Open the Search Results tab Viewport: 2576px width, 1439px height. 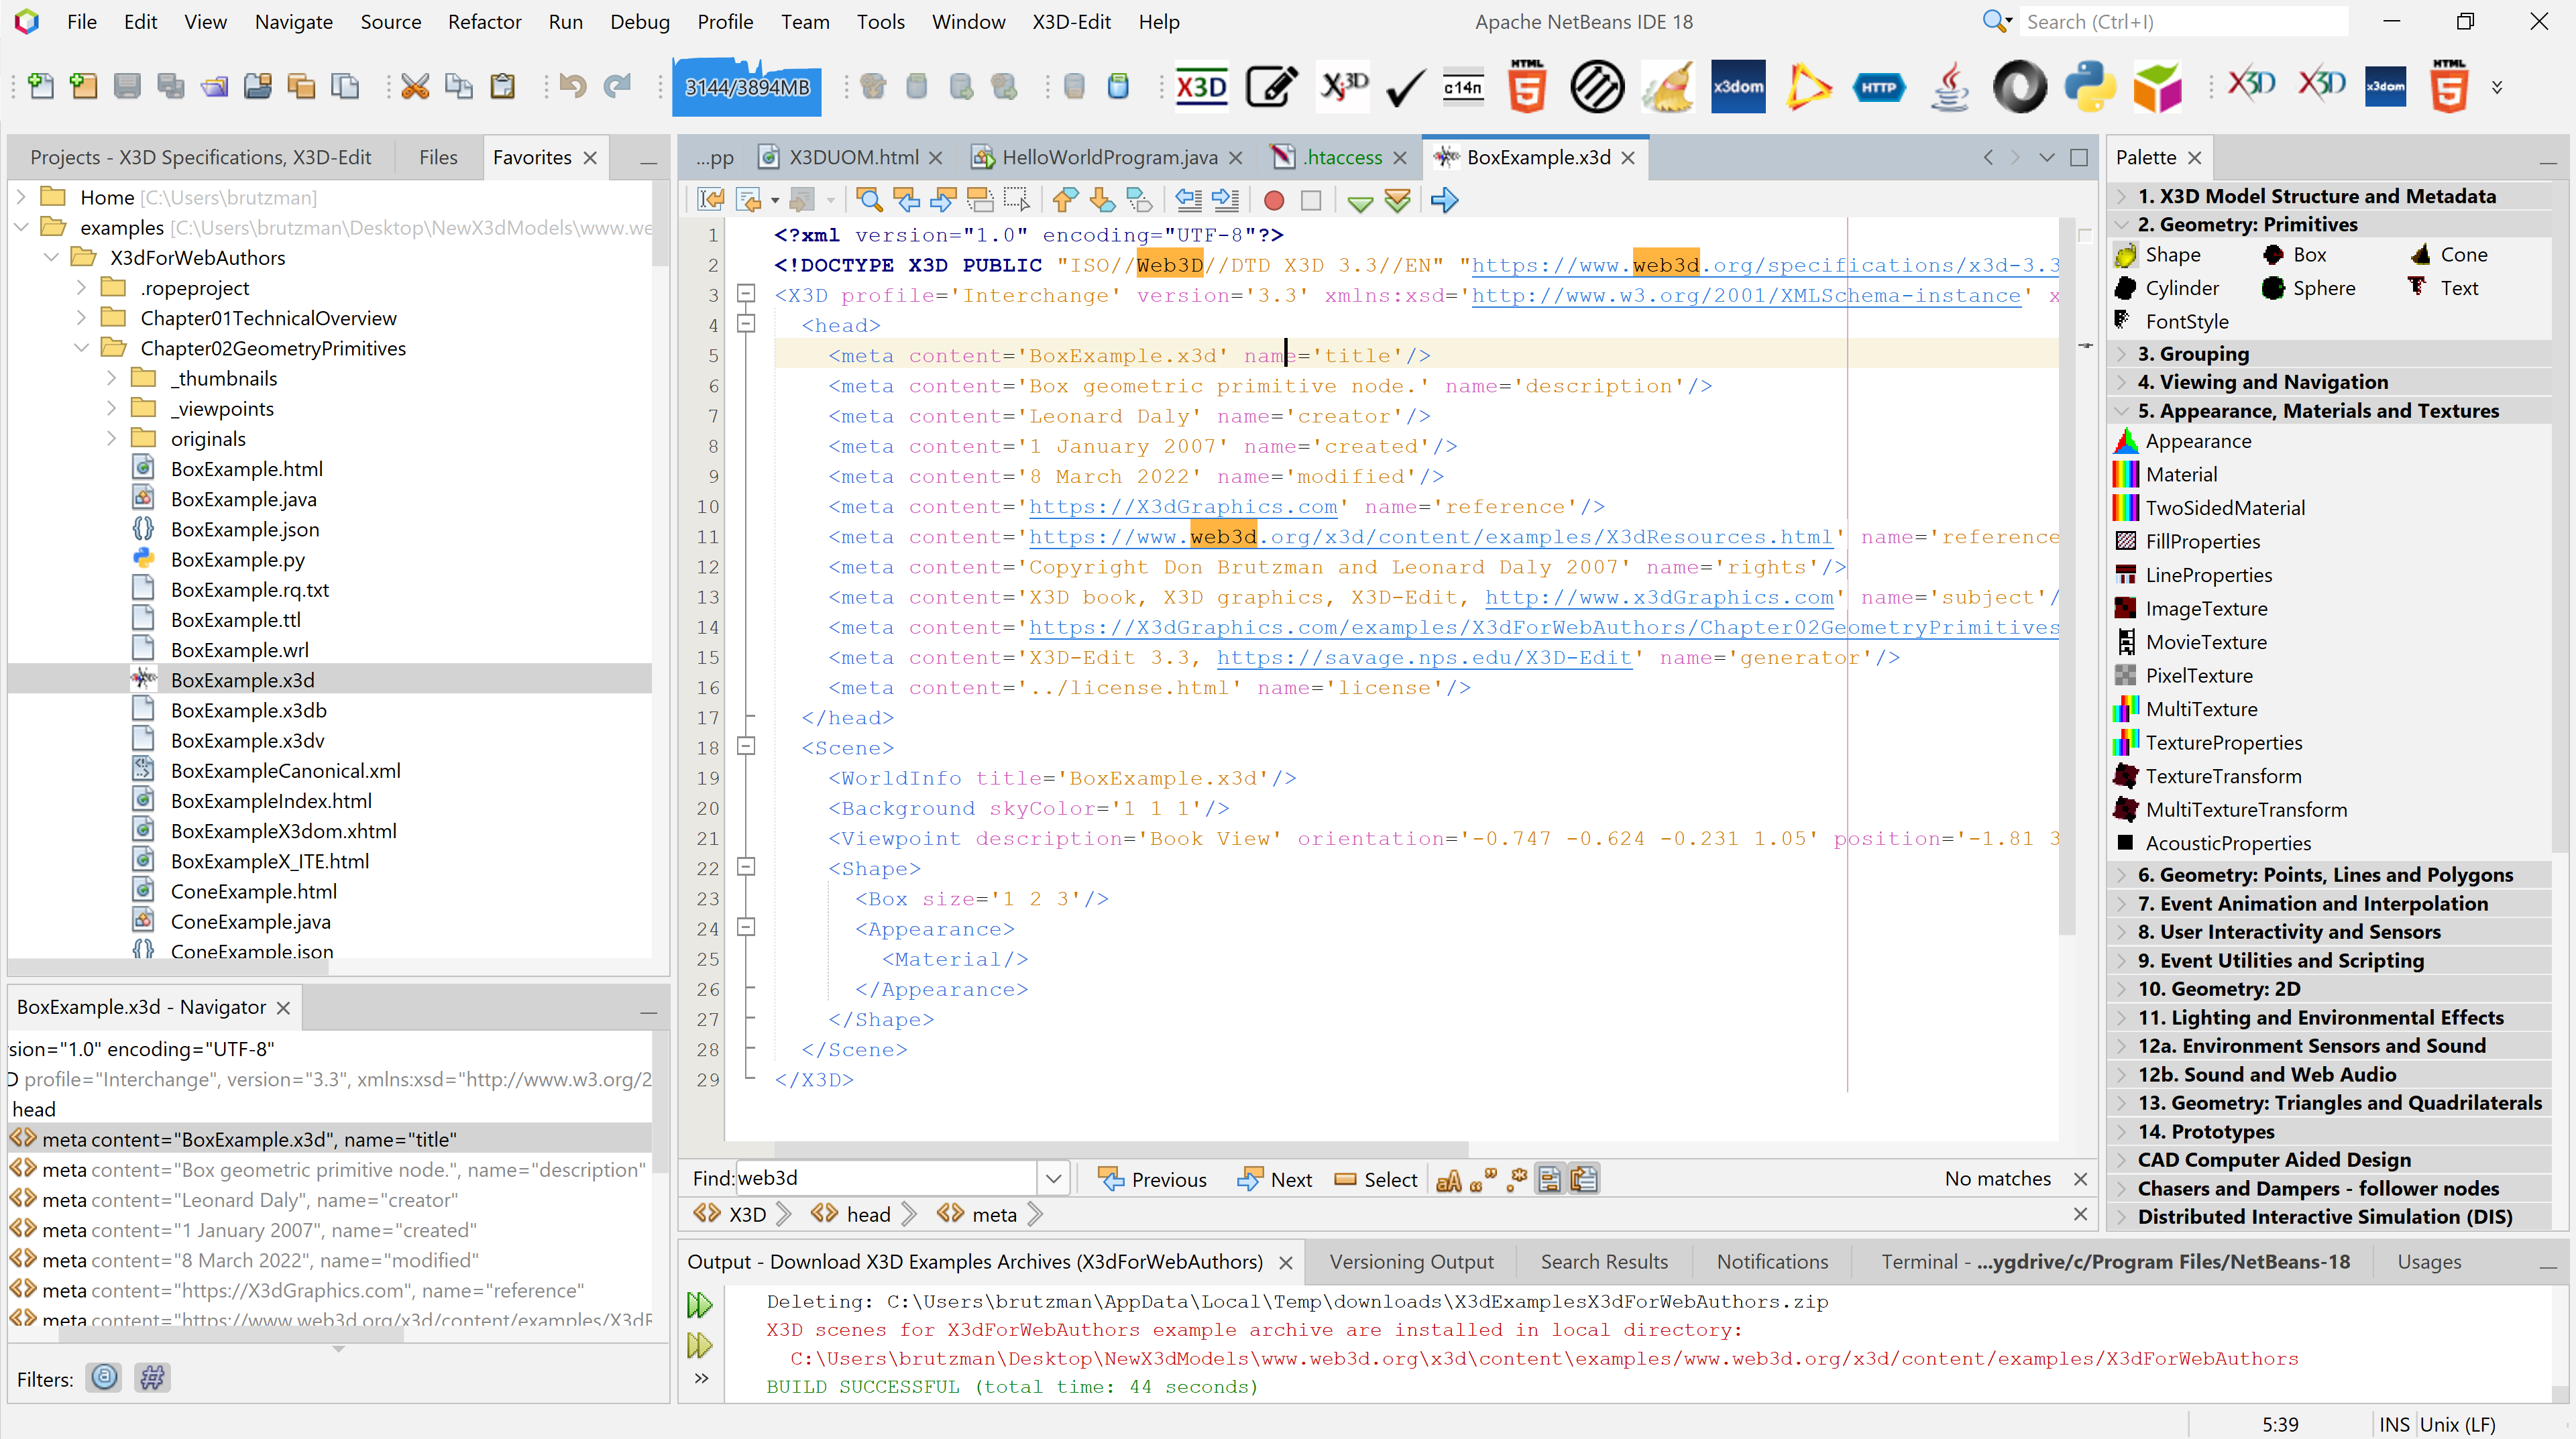(x=1603, y=1262)
